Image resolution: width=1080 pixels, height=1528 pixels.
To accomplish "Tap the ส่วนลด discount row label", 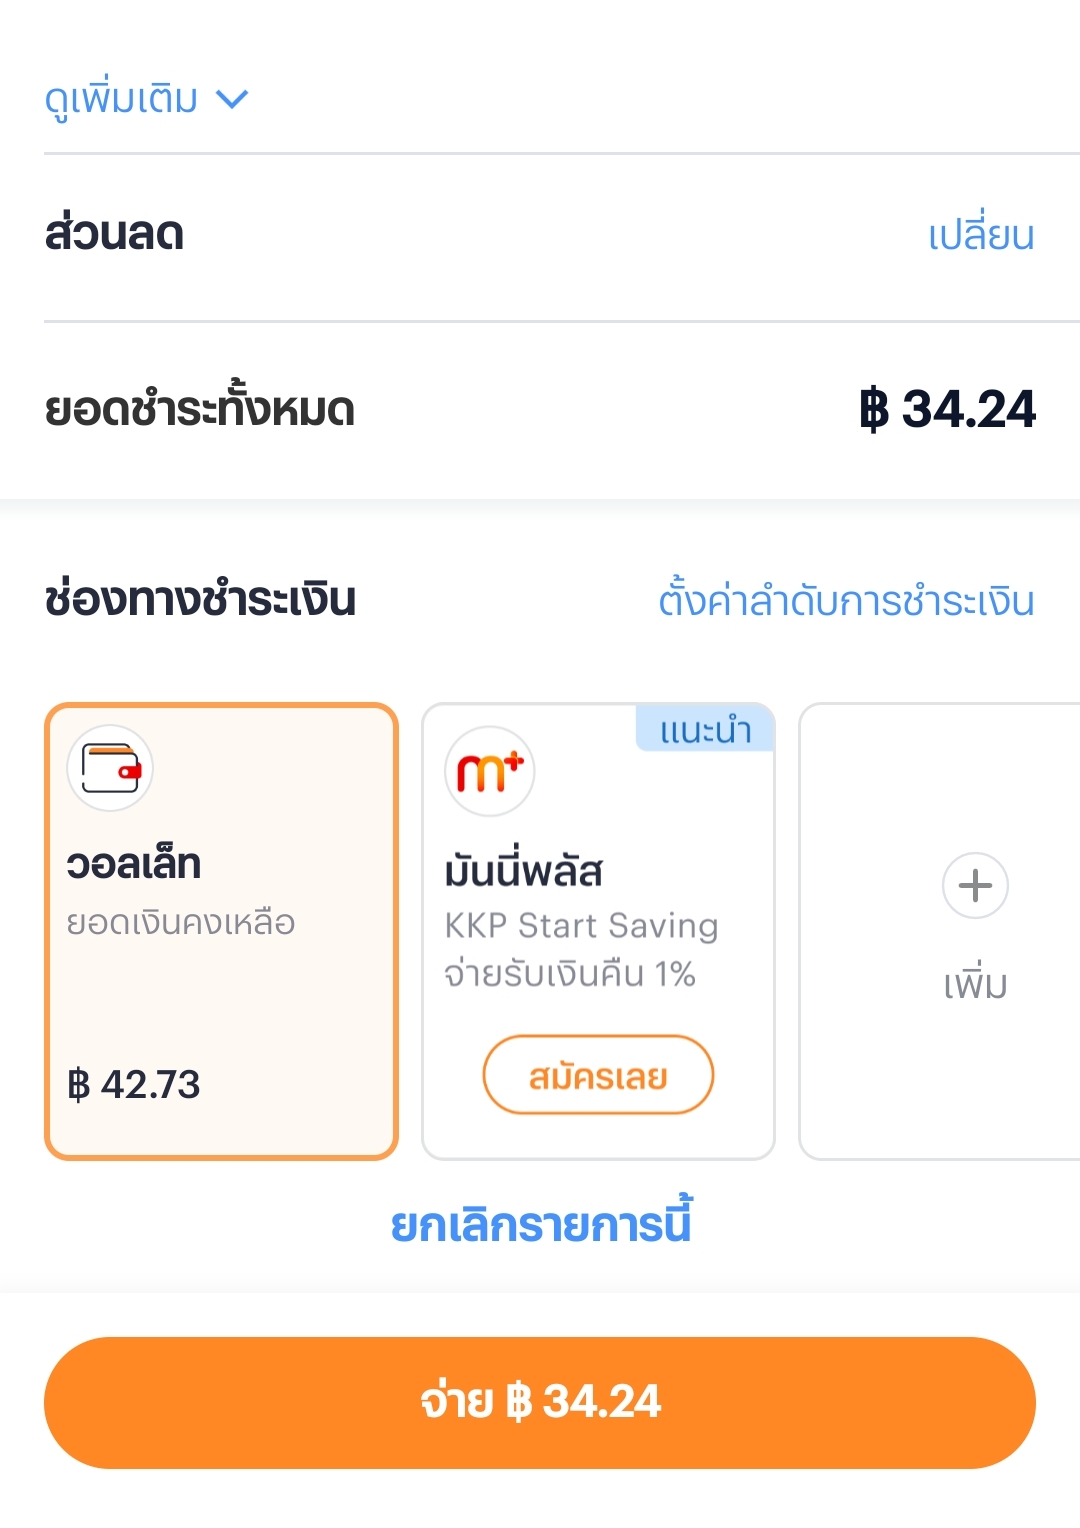I will click(115, 234).
